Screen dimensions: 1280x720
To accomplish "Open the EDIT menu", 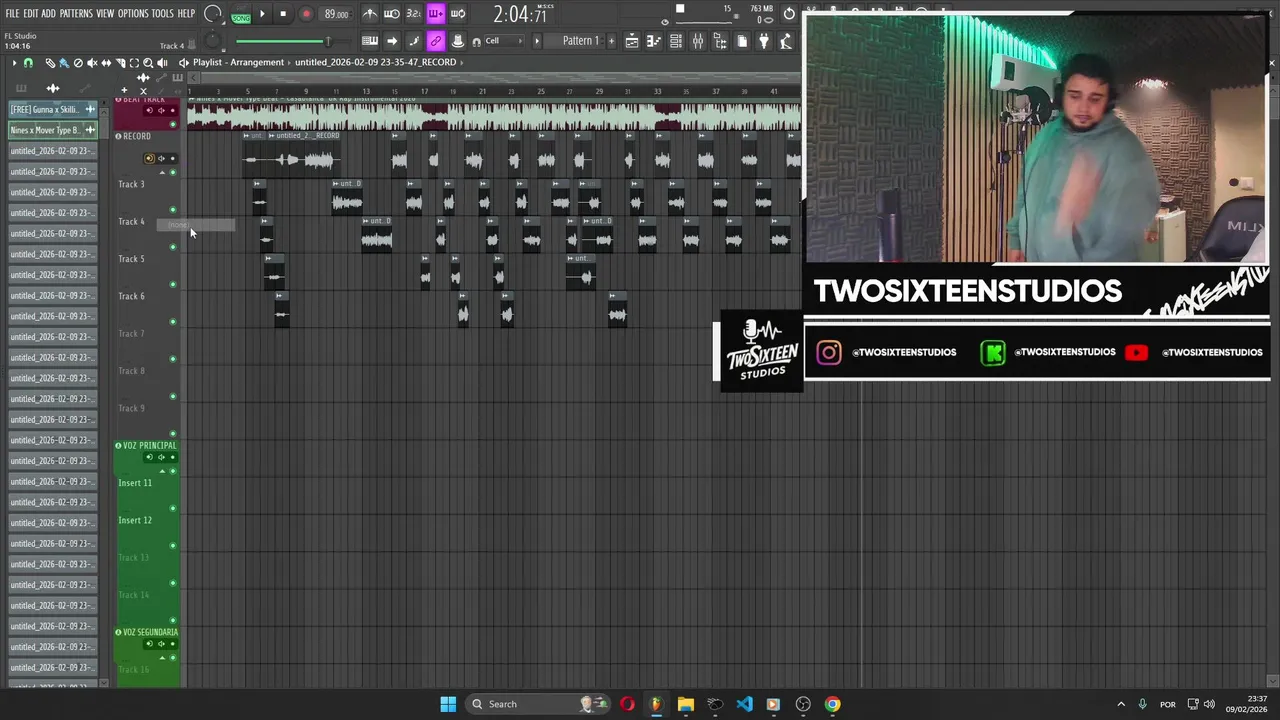I will tap(31, 14).
